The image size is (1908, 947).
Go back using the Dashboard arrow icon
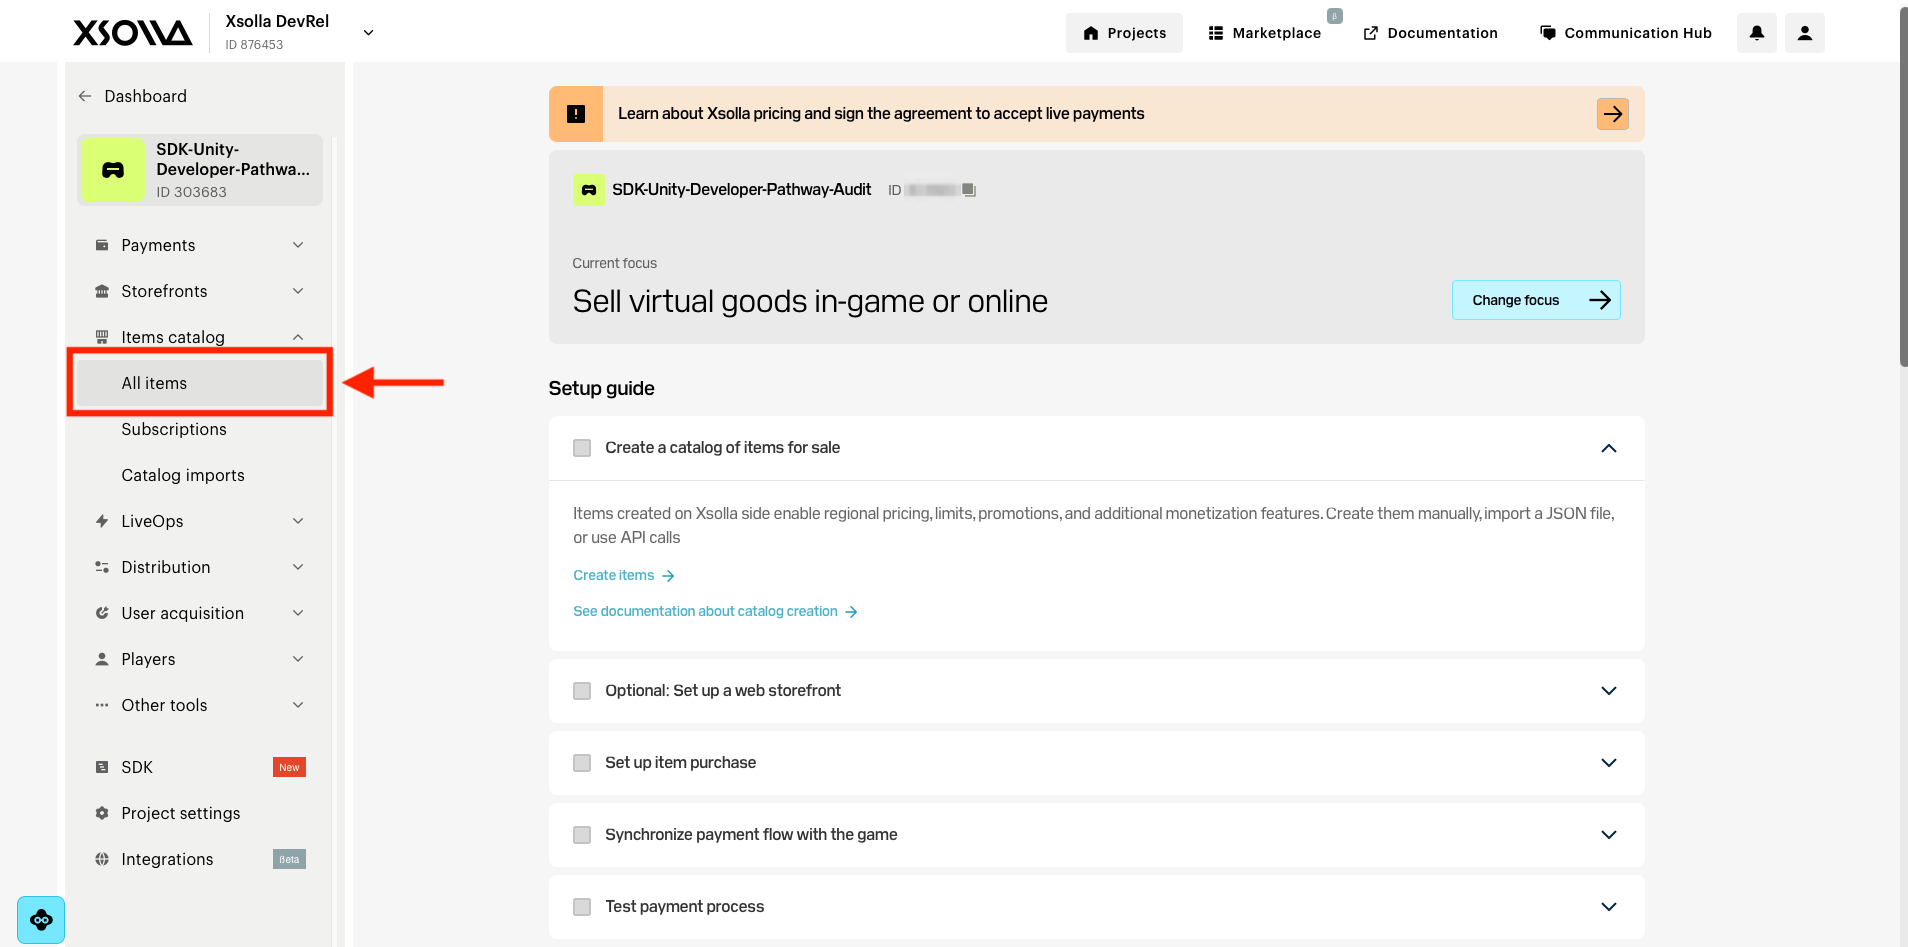pos(85,96)
